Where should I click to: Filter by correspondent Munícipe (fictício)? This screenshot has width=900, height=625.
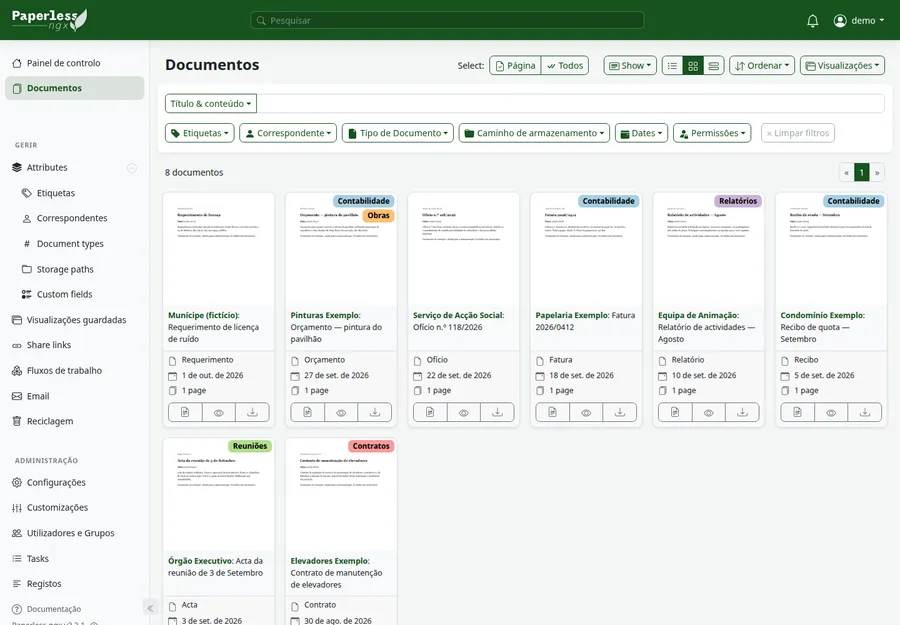[204, 316]
